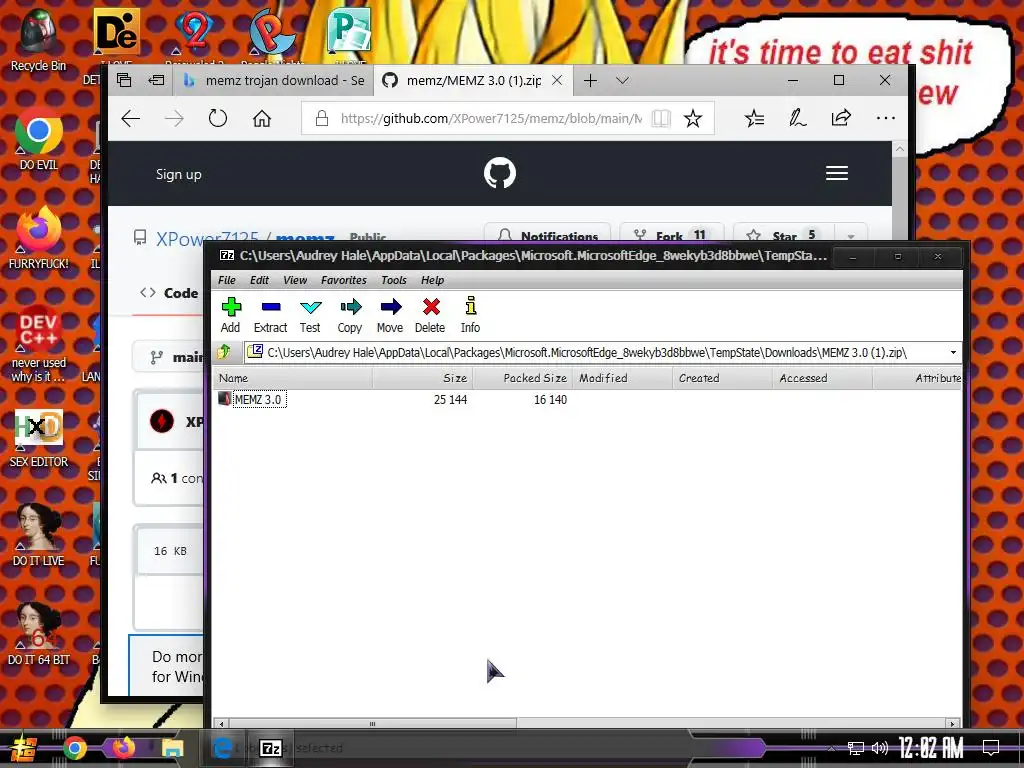Open the taskbar volume control
Image resolution: width=1024 pixels, height=768 pixels.
click(x=880, y=748)
